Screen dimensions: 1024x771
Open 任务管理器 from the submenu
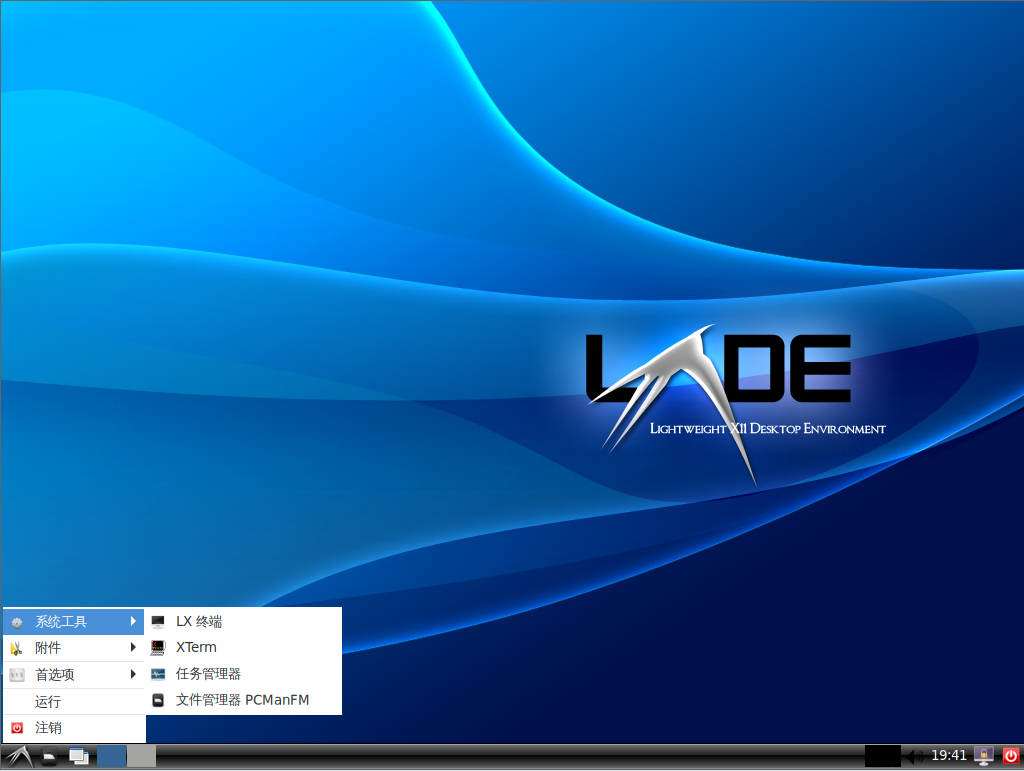click(x=244, y=674)
